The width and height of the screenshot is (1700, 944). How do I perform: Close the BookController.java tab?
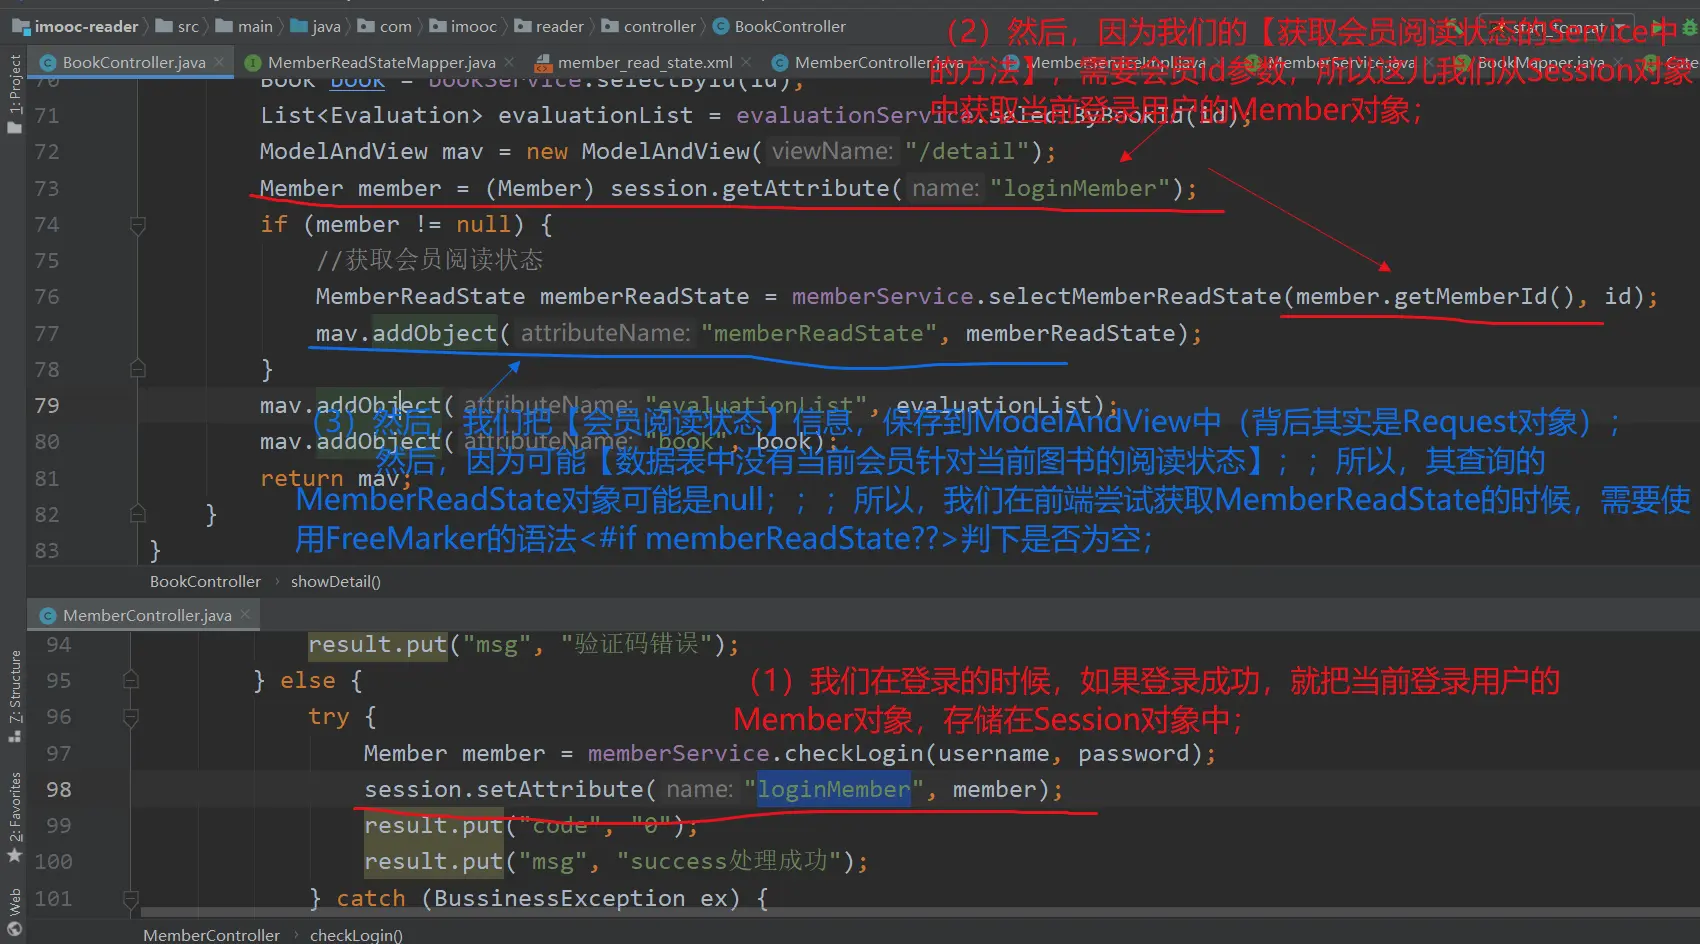point(220,62)
